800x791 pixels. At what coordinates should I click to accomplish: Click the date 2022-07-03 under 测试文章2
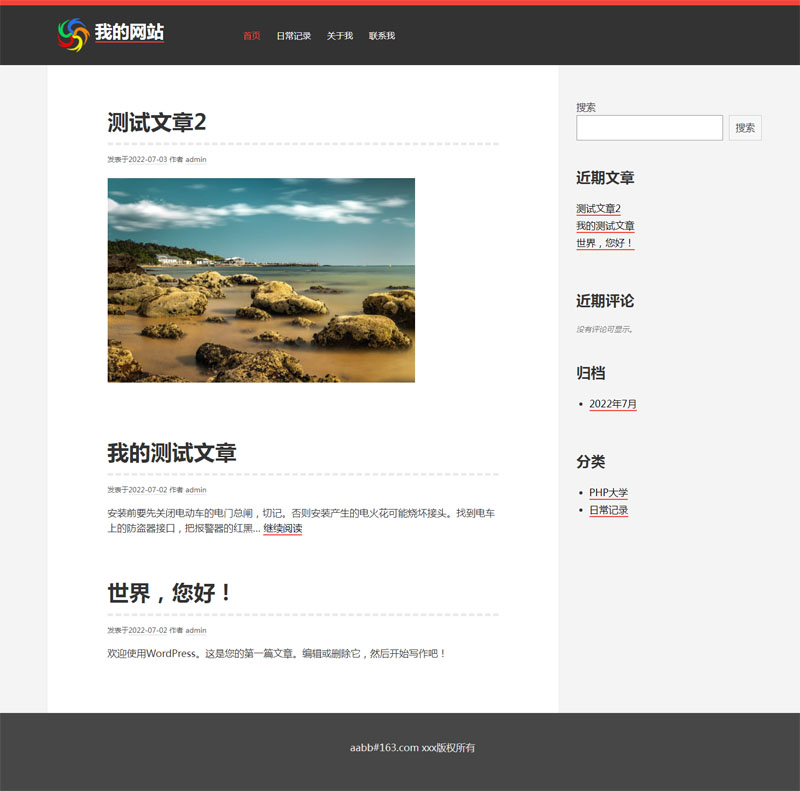[147, 159]
